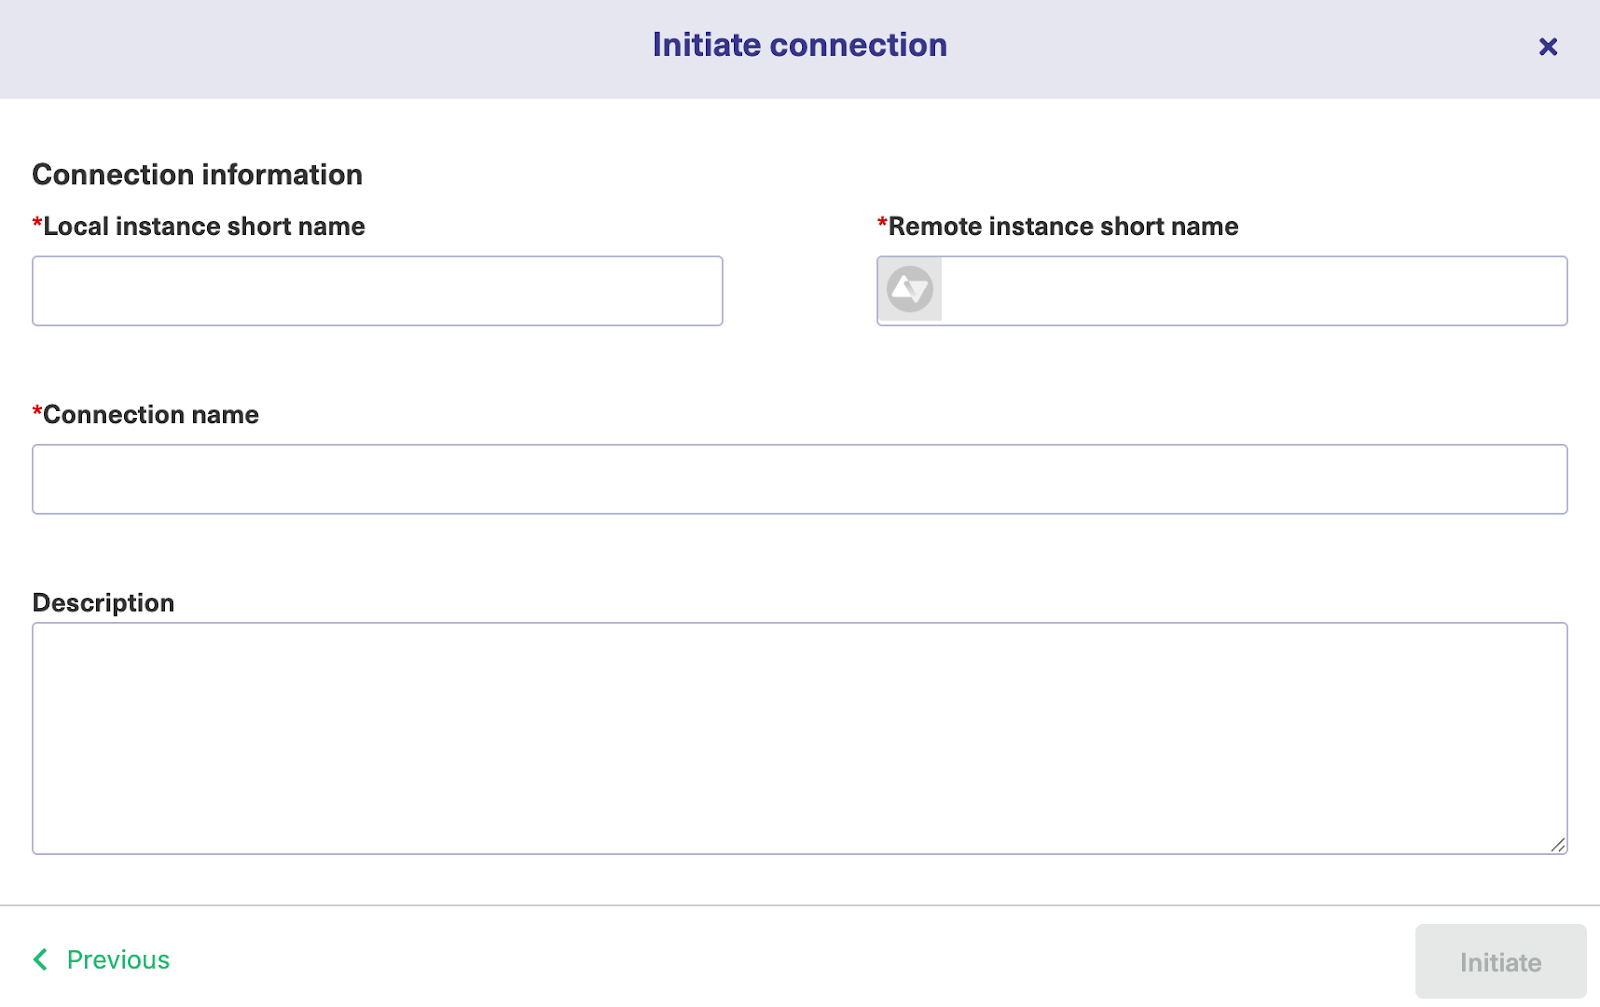Click the Description label above the text area
Viewport: 1600px width, 1007px height.
tap(103, 602)
